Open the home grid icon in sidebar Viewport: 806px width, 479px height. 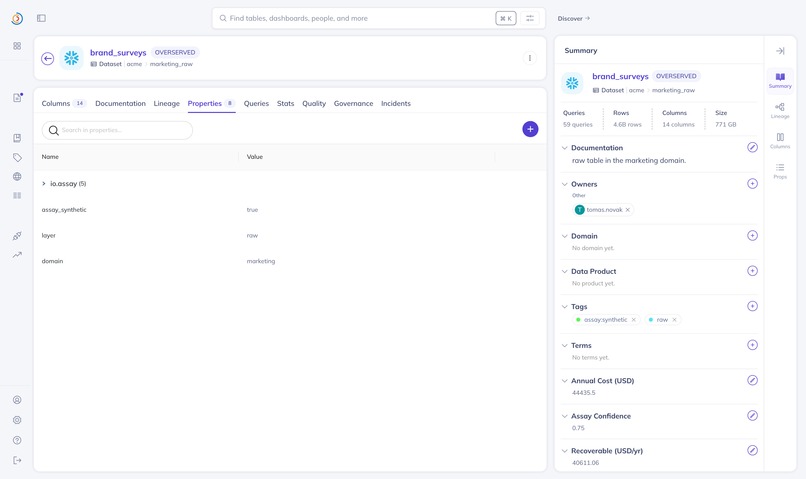[17, 46]
